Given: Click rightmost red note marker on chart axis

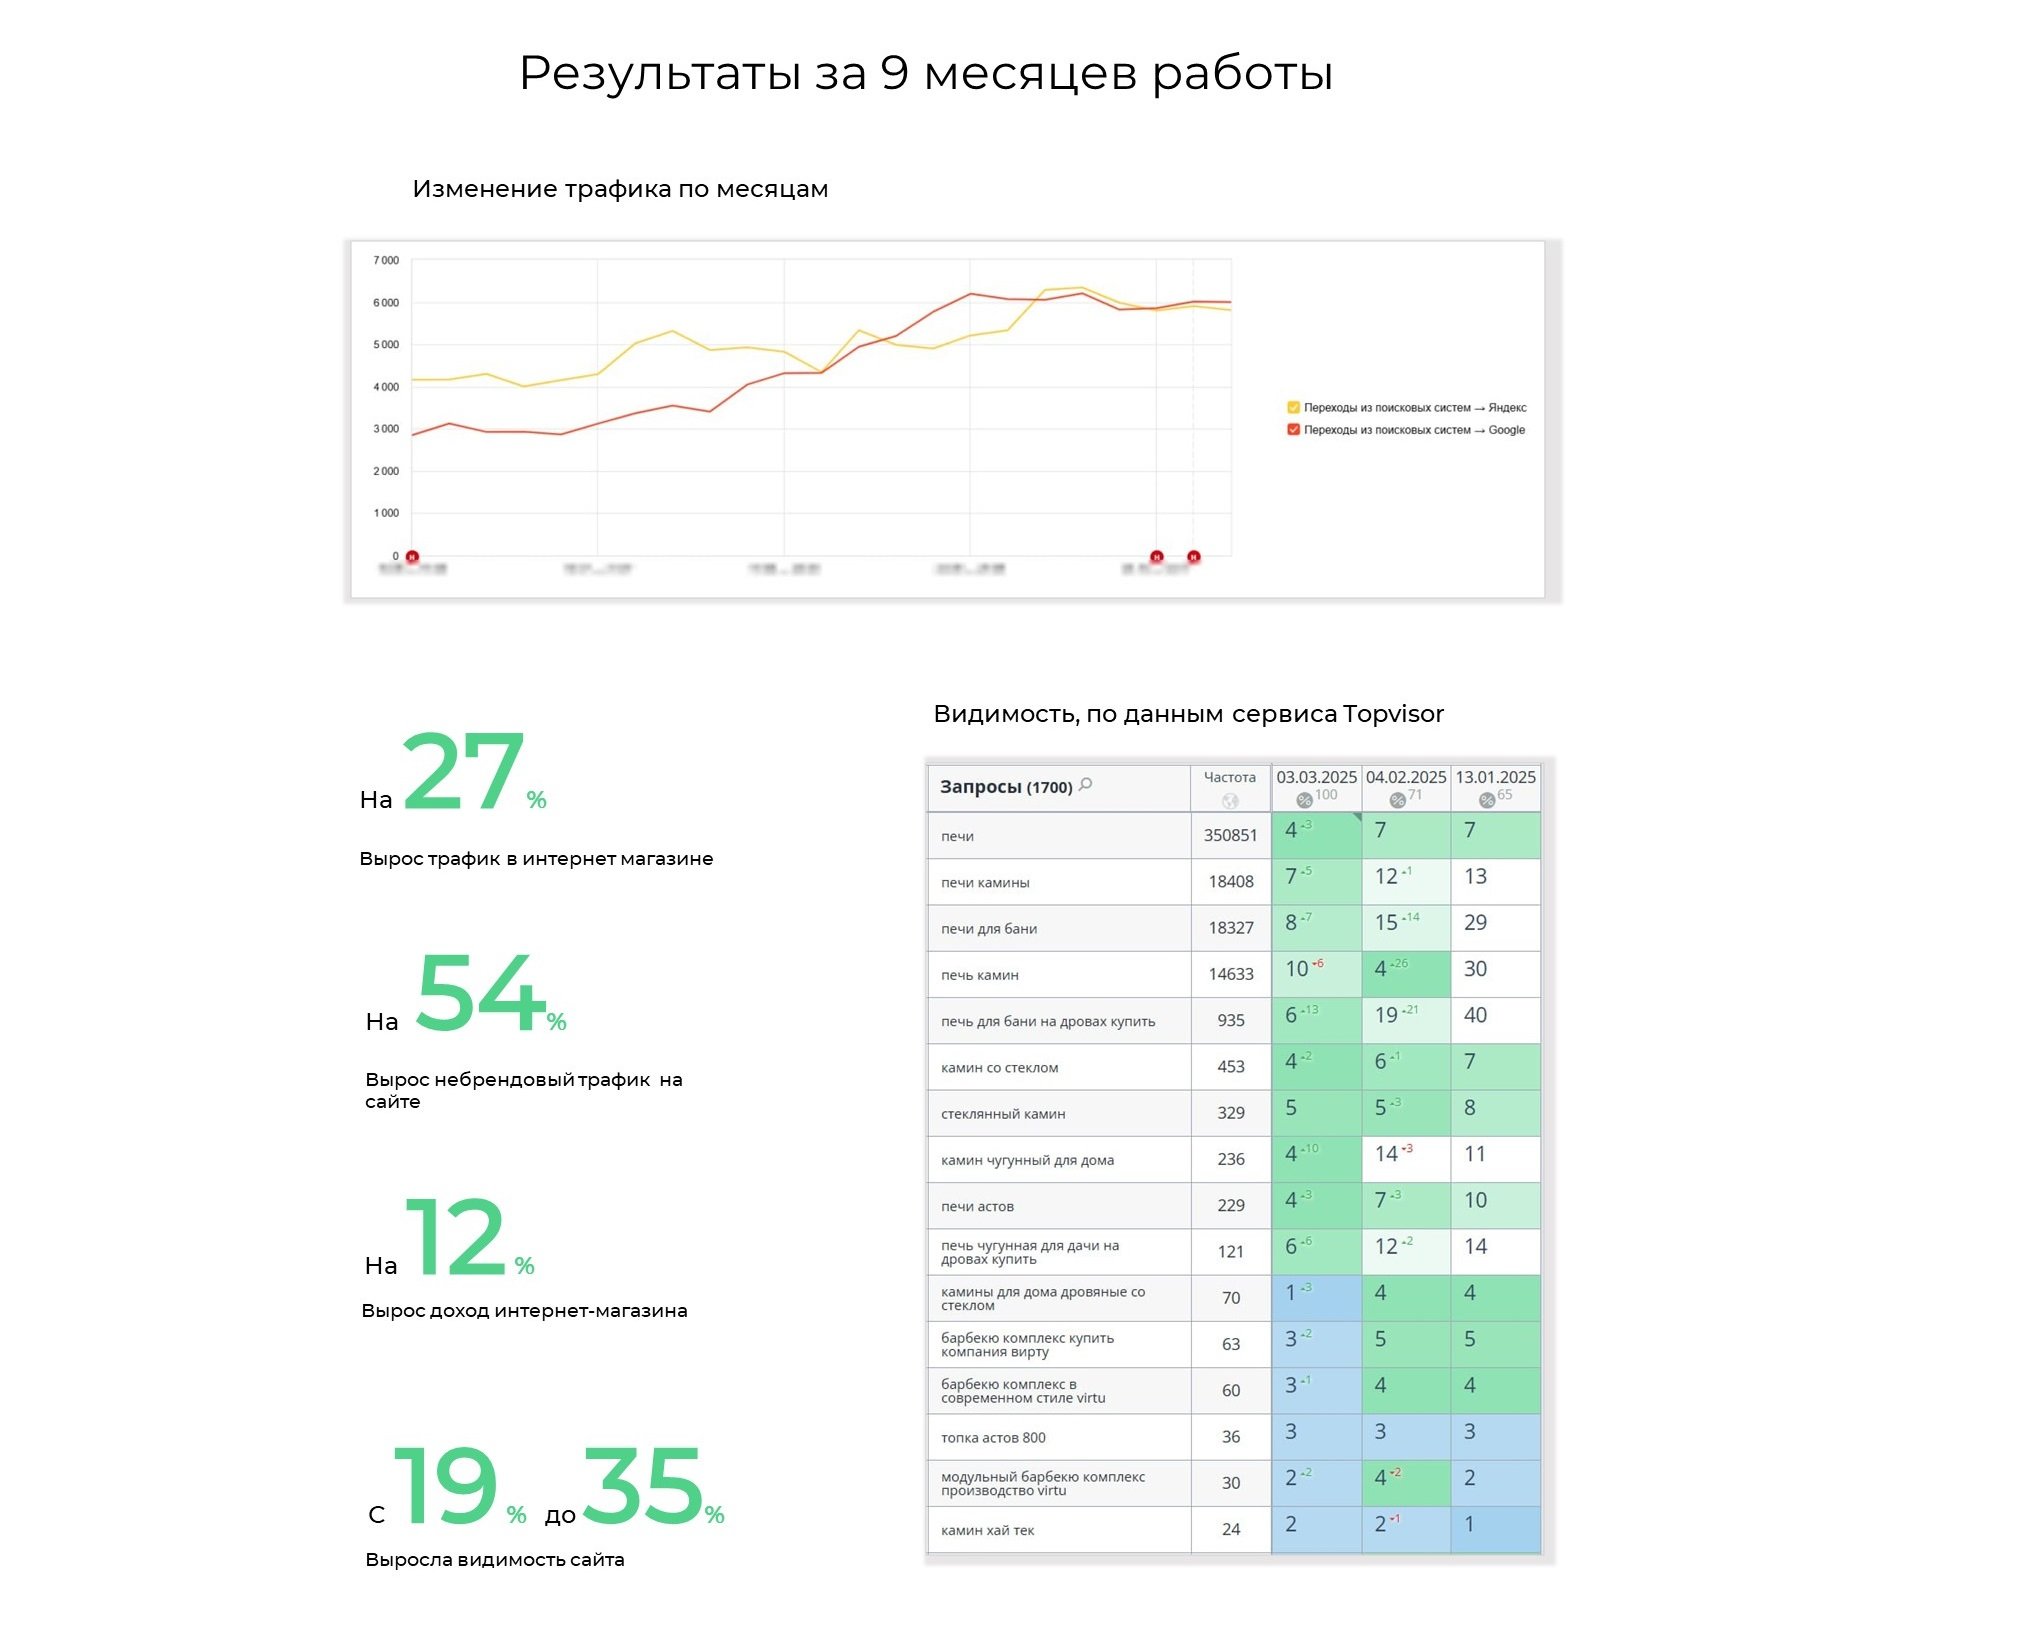Looking at the screenshot, I should point(1193,557).
